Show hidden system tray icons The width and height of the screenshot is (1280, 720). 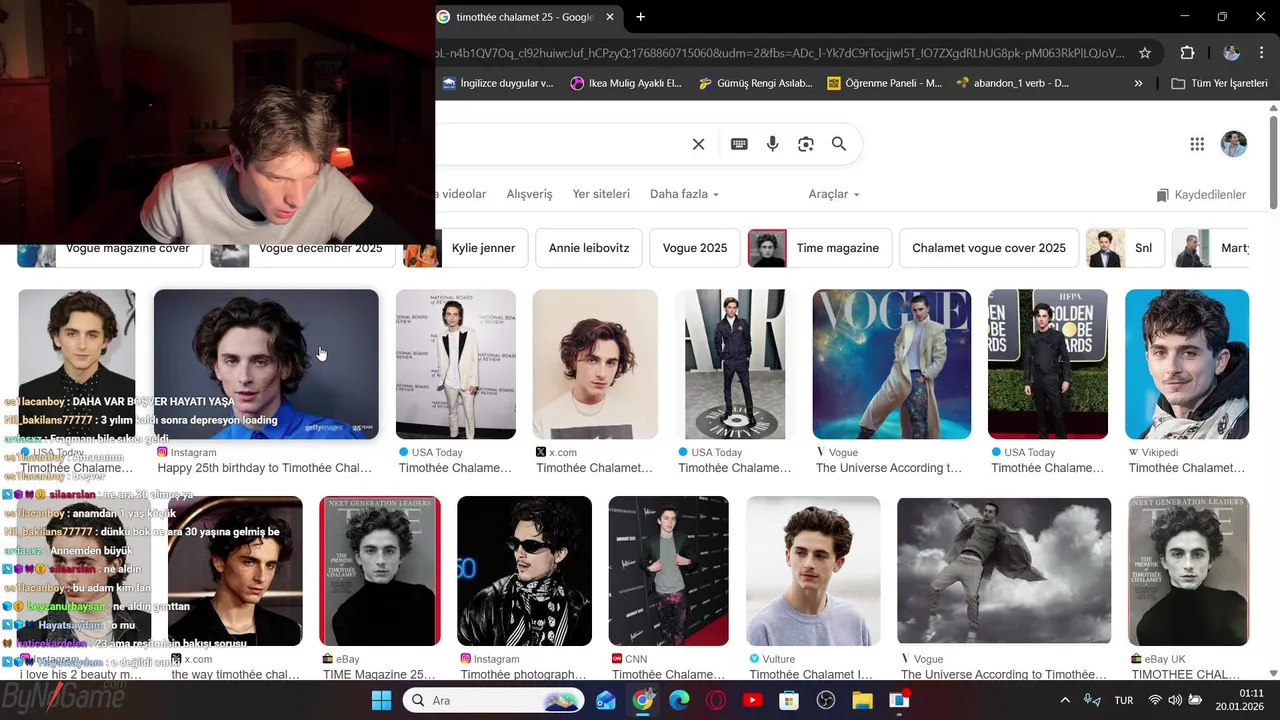click(1065, 700)
